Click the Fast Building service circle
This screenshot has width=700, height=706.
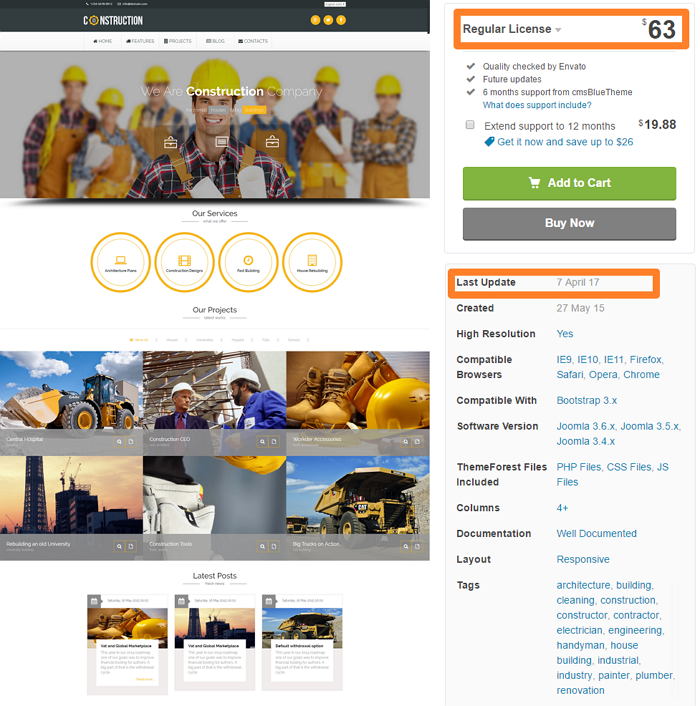pos(248,262)
